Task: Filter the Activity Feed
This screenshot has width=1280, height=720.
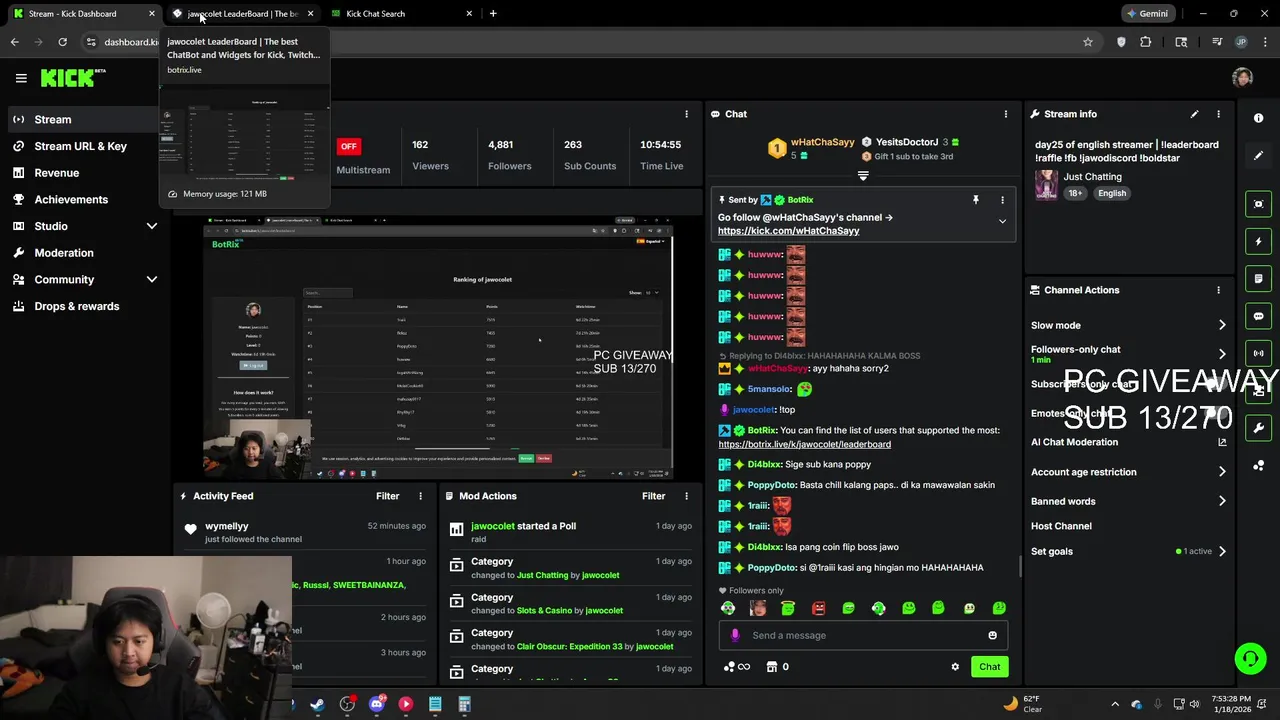Action: pos(387,496)
